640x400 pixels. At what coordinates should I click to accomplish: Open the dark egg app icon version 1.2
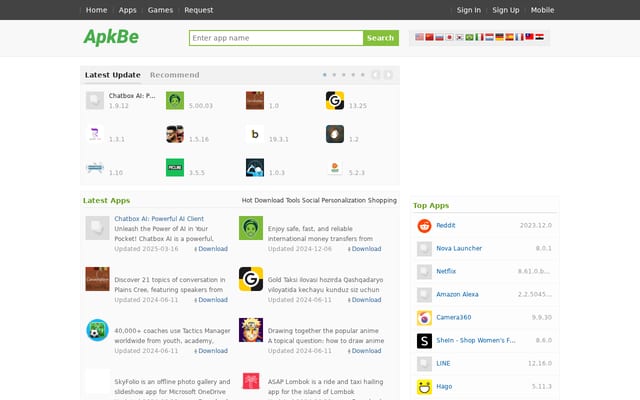(x=335, y=134)
